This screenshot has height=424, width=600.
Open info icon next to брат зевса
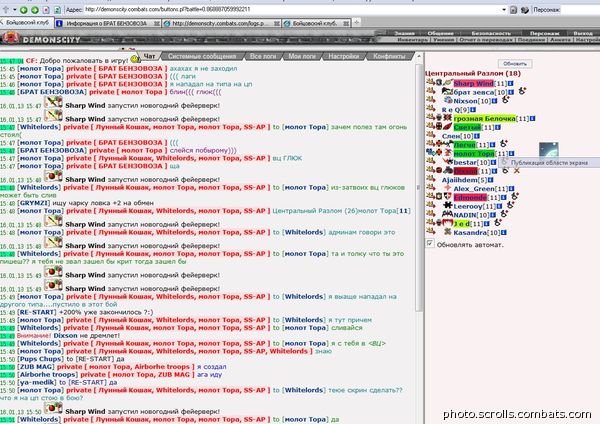click(511, 92)
